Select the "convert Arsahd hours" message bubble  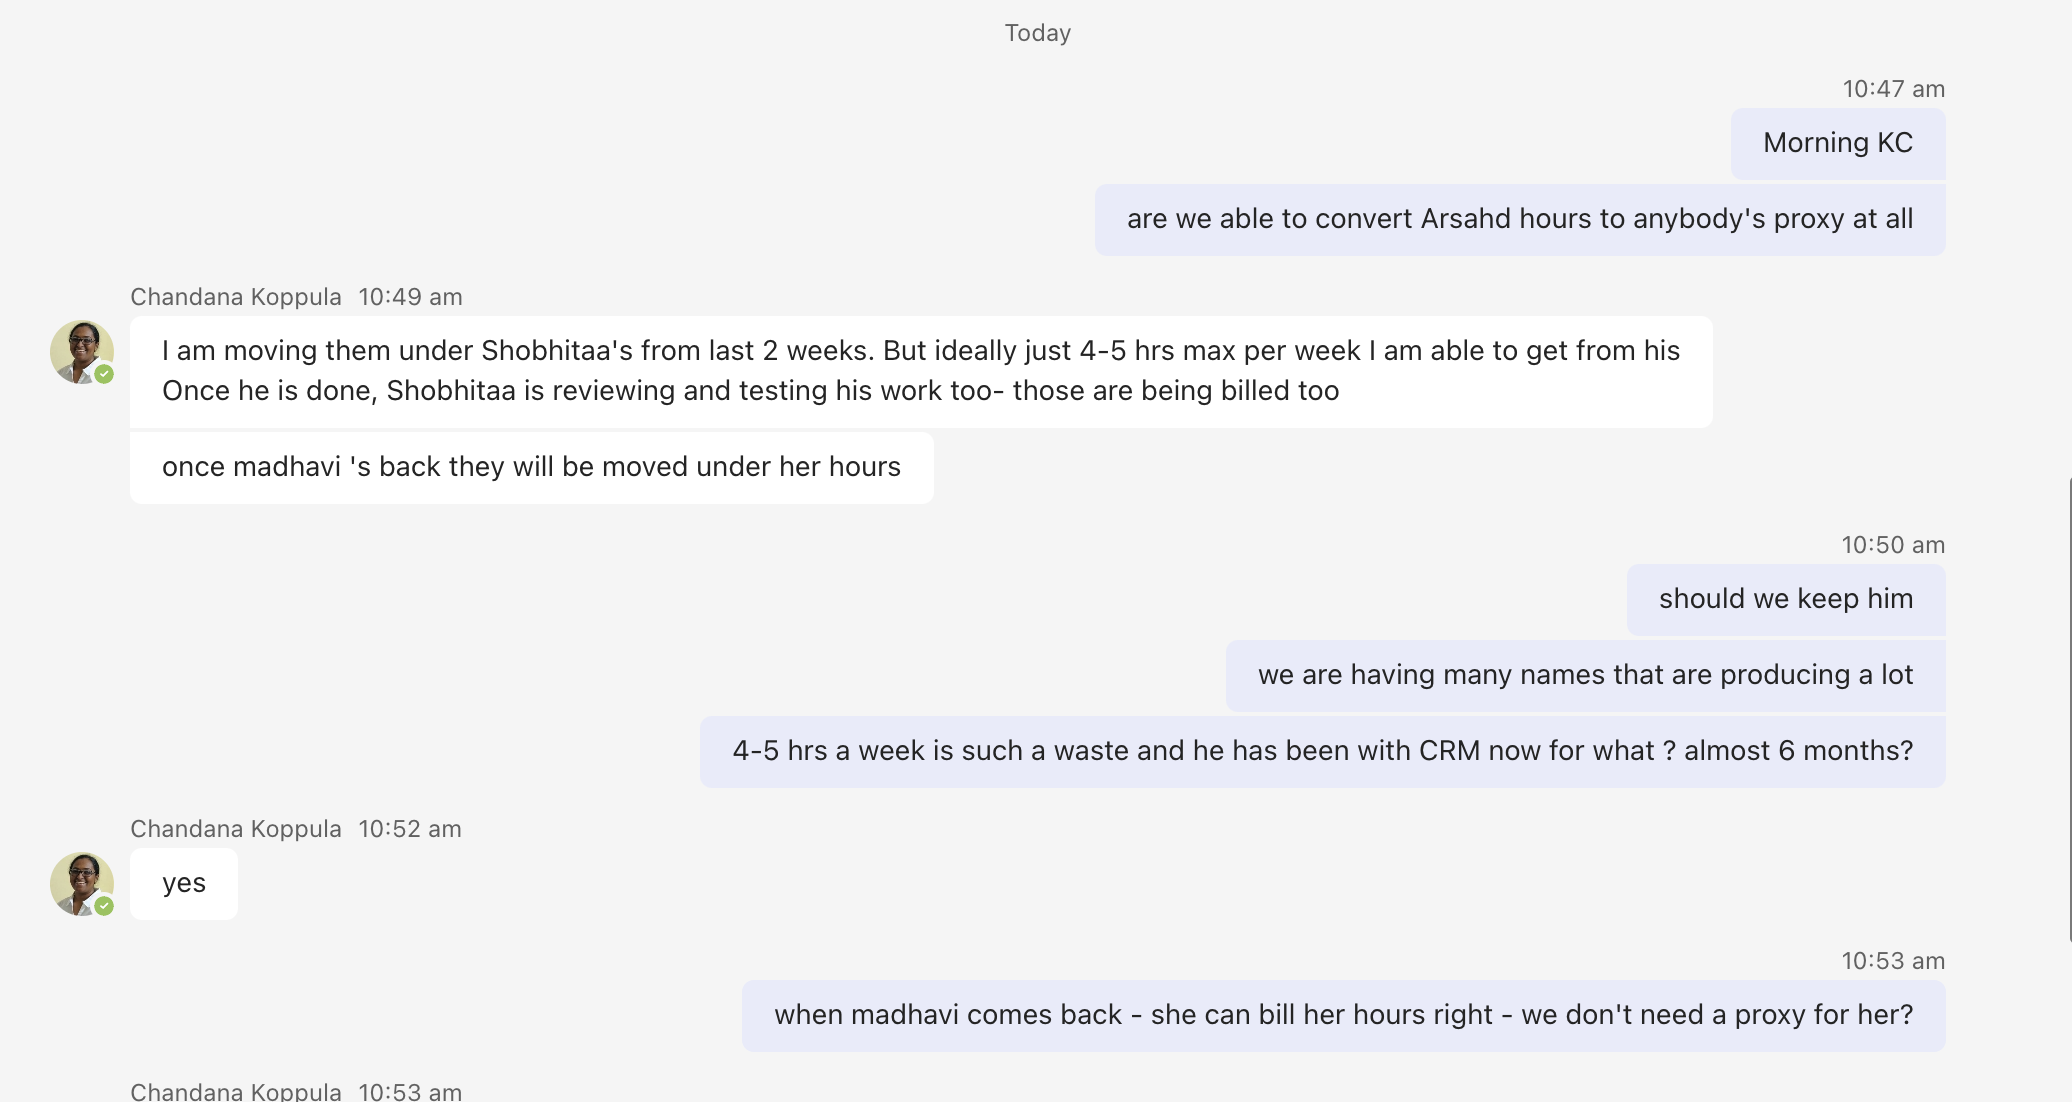click(x=1519, y=219)
